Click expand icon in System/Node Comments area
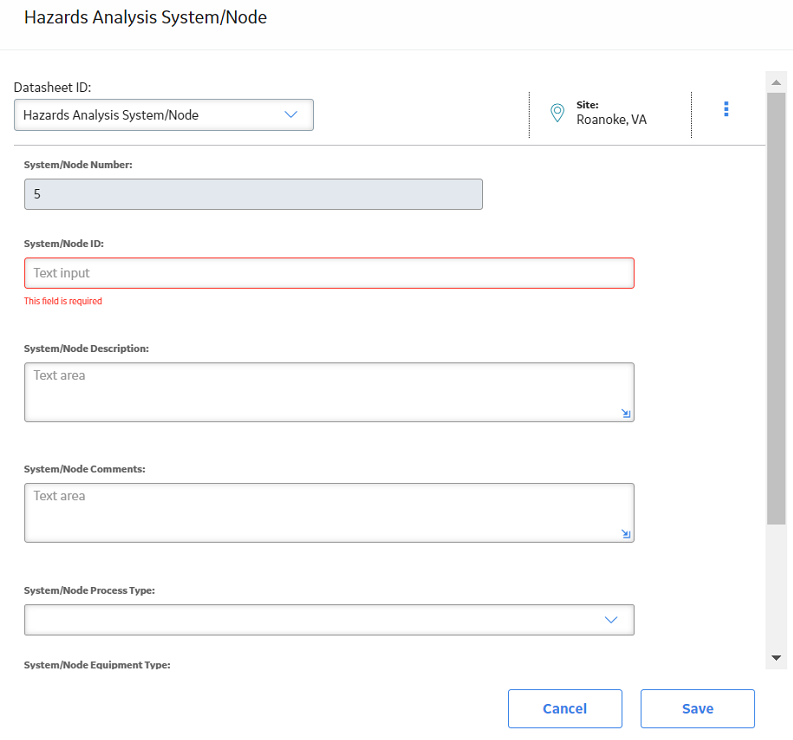 (x=626, y=534)
